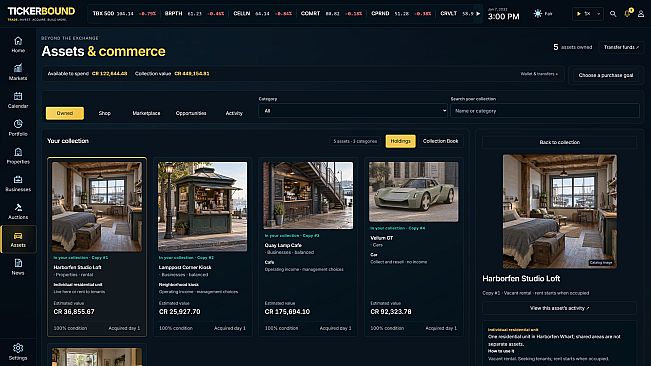This screenshot has width=651, height=366.
Task: Open the Category dropdown
Action: click(x=353, y=111)
